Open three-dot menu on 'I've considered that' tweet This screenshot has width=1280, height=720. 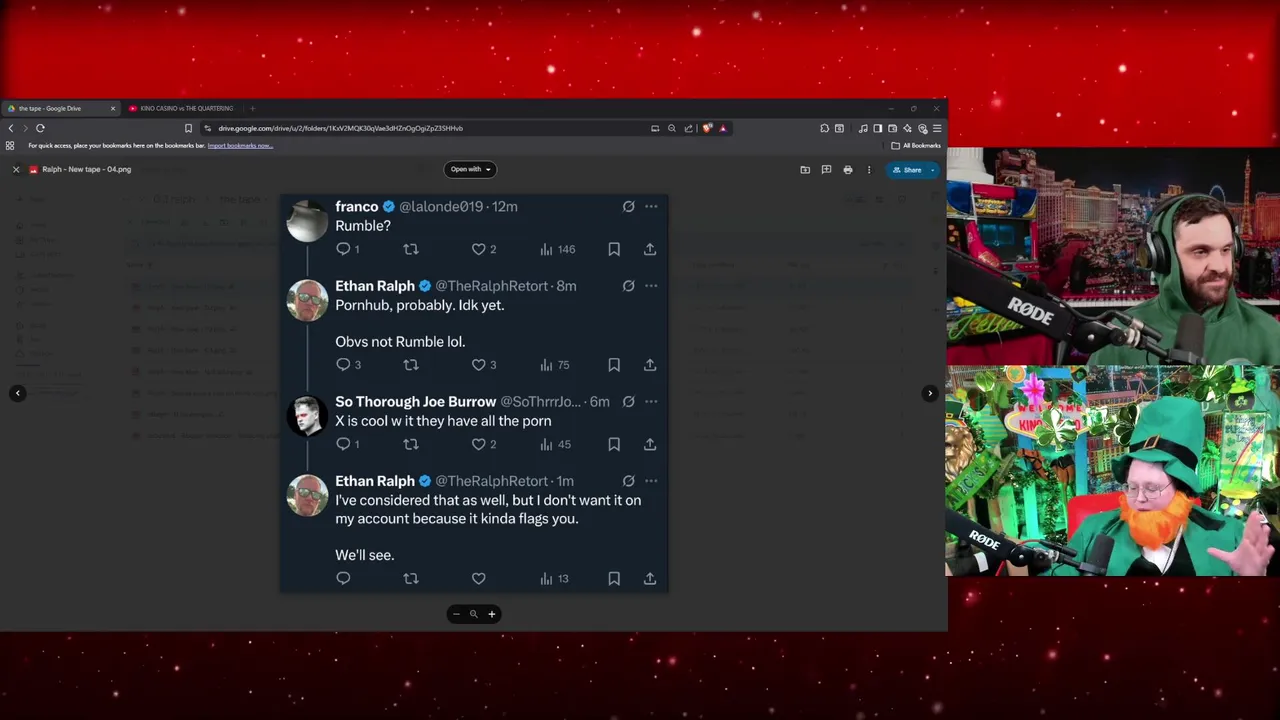[651, 481]
